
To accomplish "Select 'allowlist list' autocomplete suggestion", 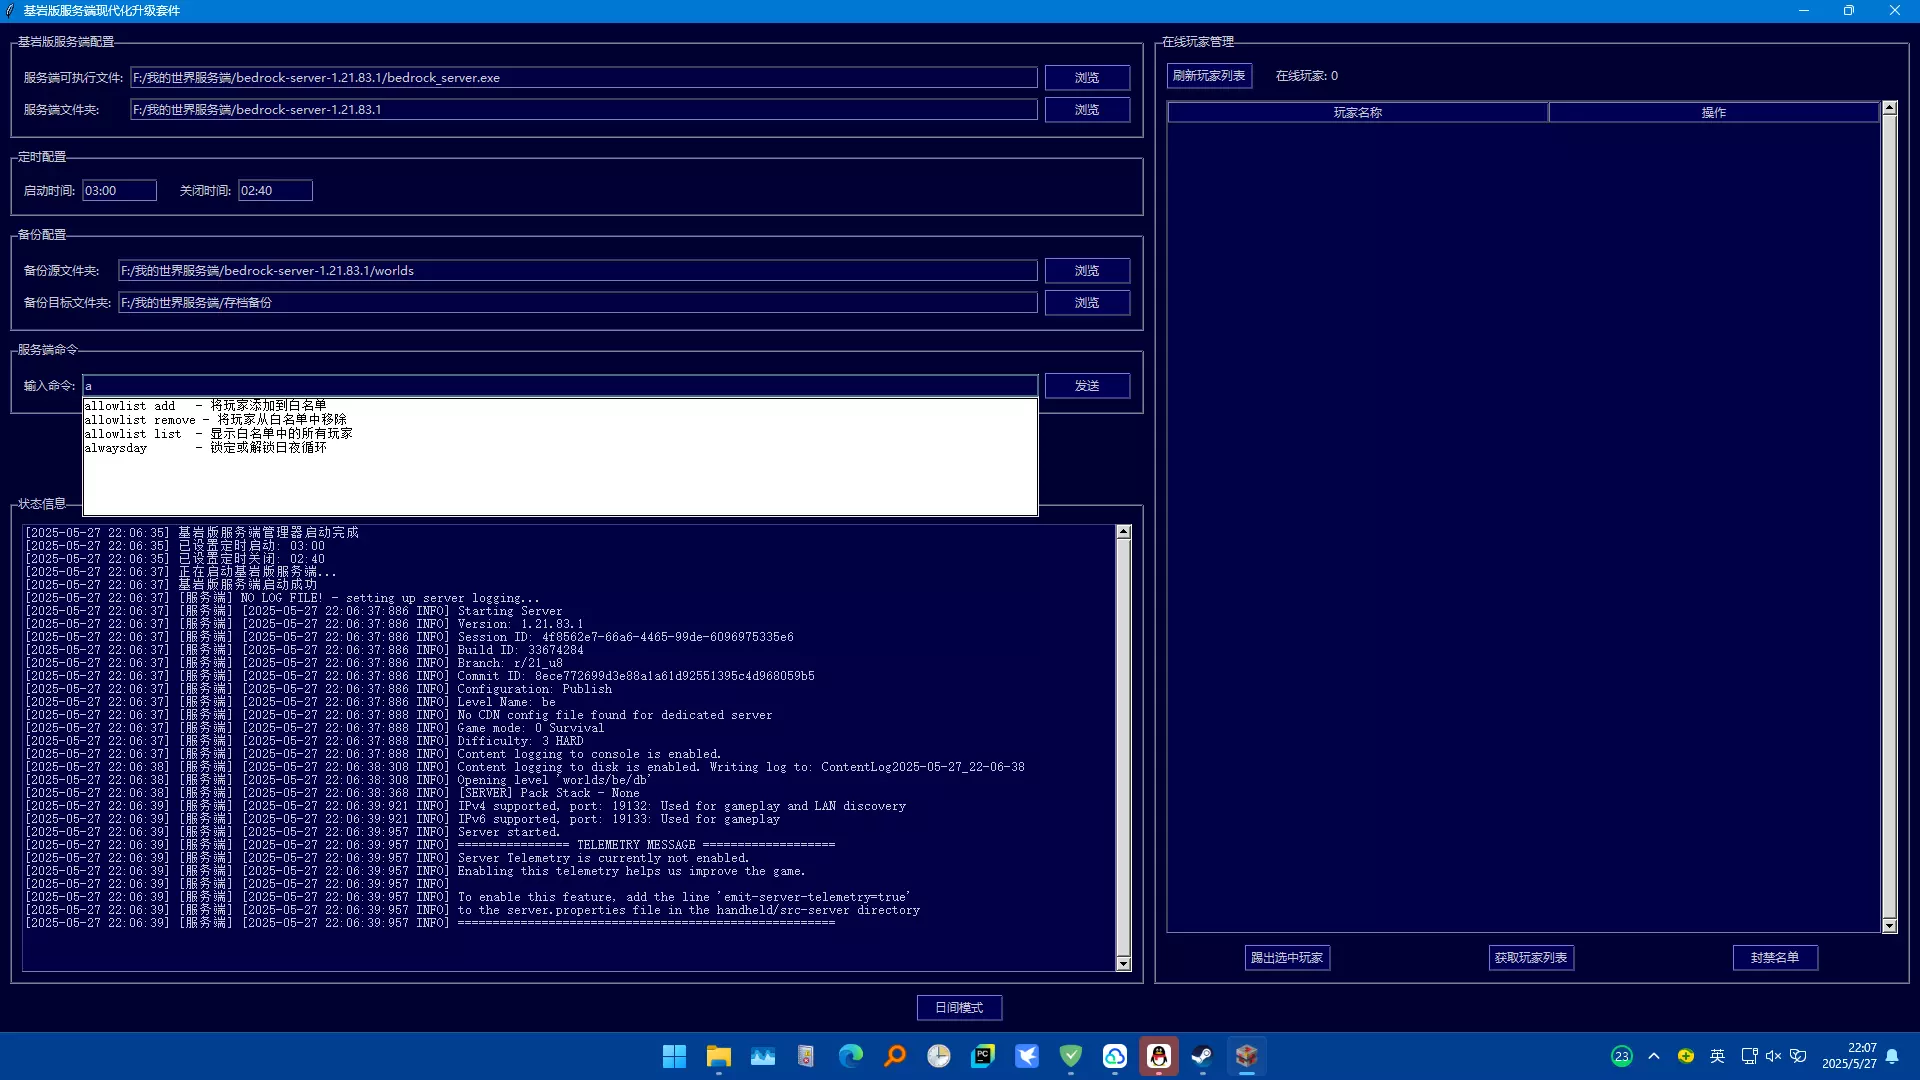I will point(560,434).
